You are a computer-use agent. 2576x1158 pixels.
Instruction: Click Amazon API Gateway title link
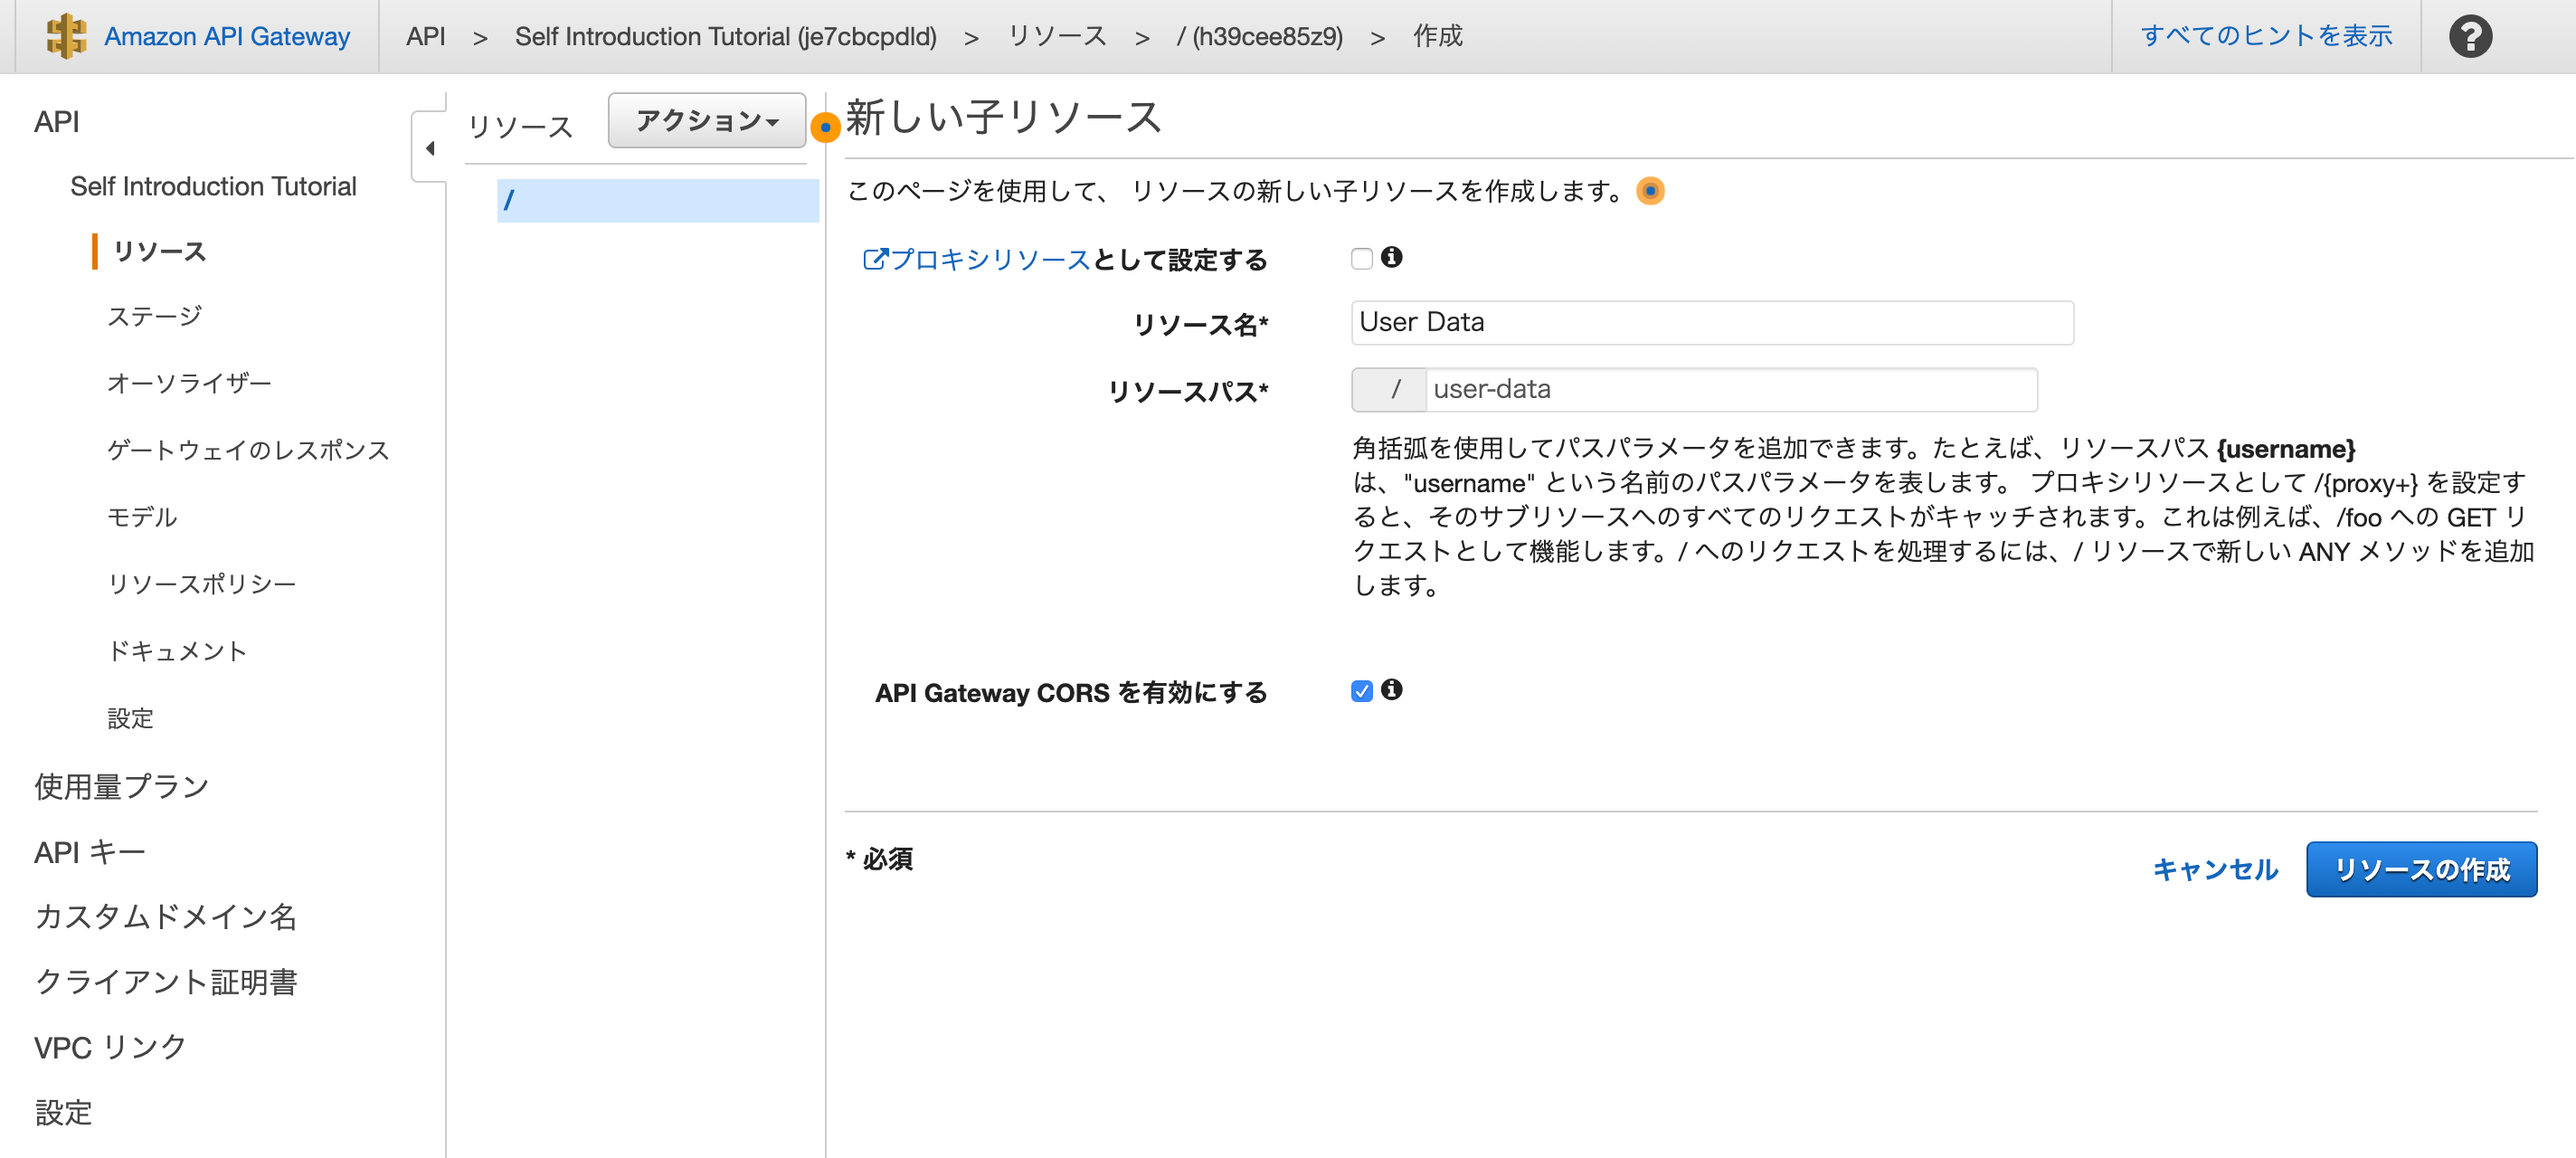click(x=227, y=37)
